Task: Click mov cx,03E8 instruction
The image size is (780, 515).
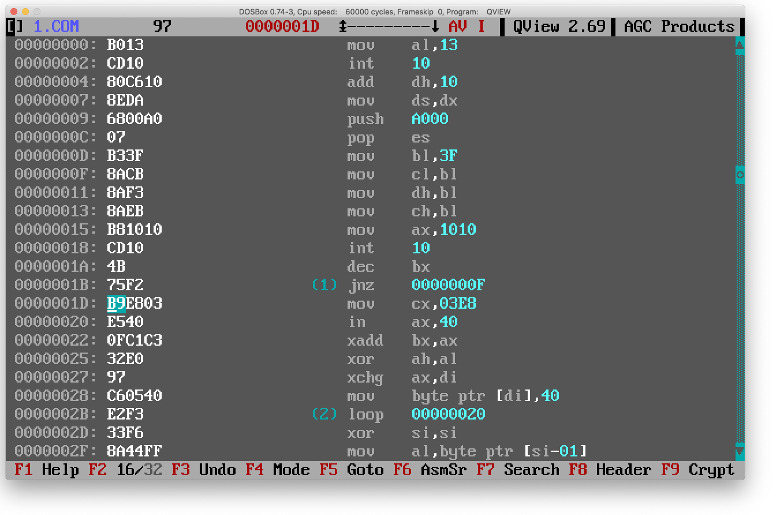Action: [411, 304]
